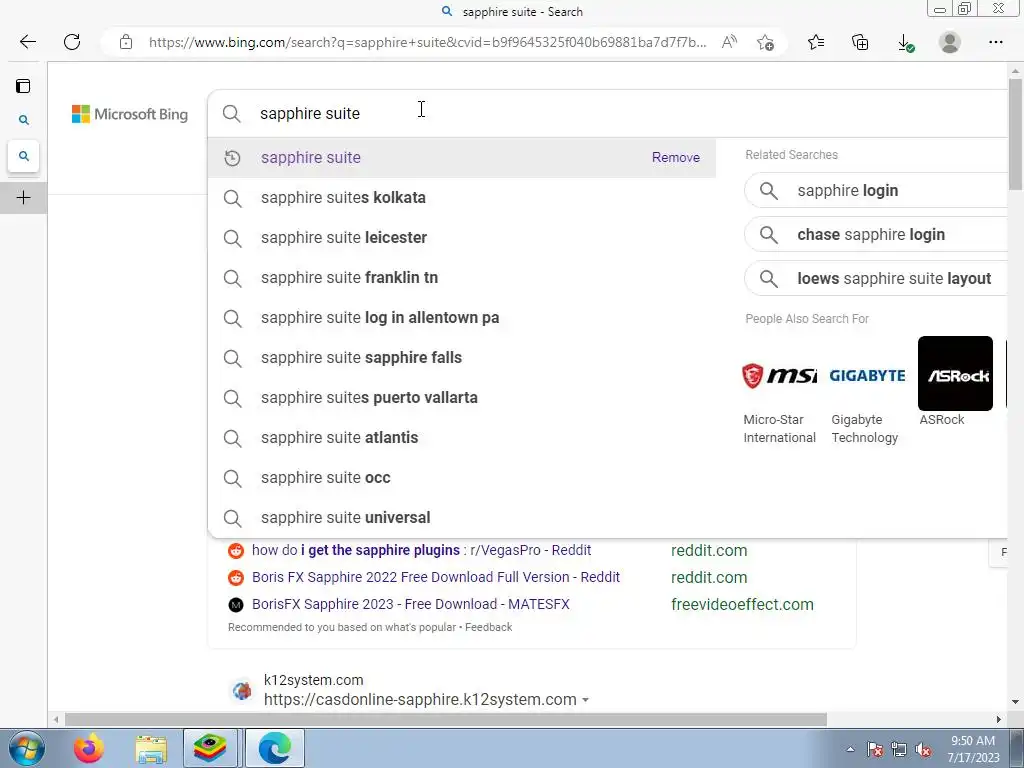Show hidden system tray icons
The width and height of the screenshot is (1024, 768).
click(x=850, y=750)
